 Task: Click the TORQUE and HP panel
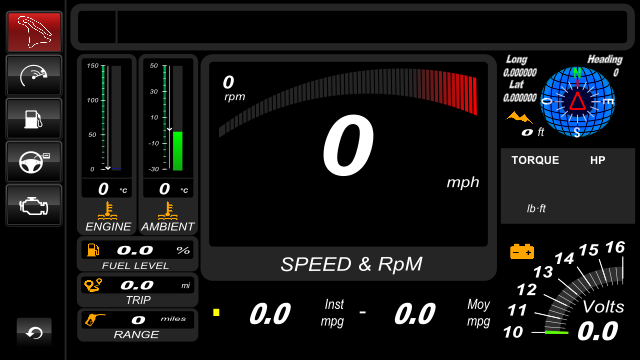coord(568,186)
